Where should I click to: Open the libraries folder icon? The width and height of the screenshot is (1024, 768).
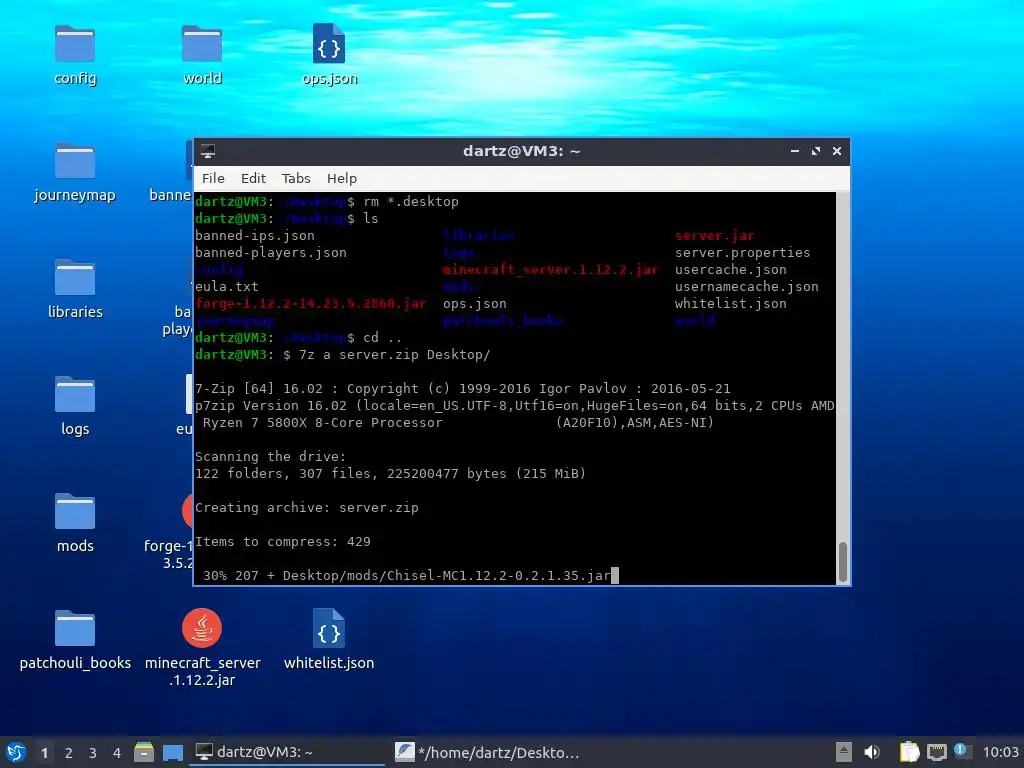(75, 278)
